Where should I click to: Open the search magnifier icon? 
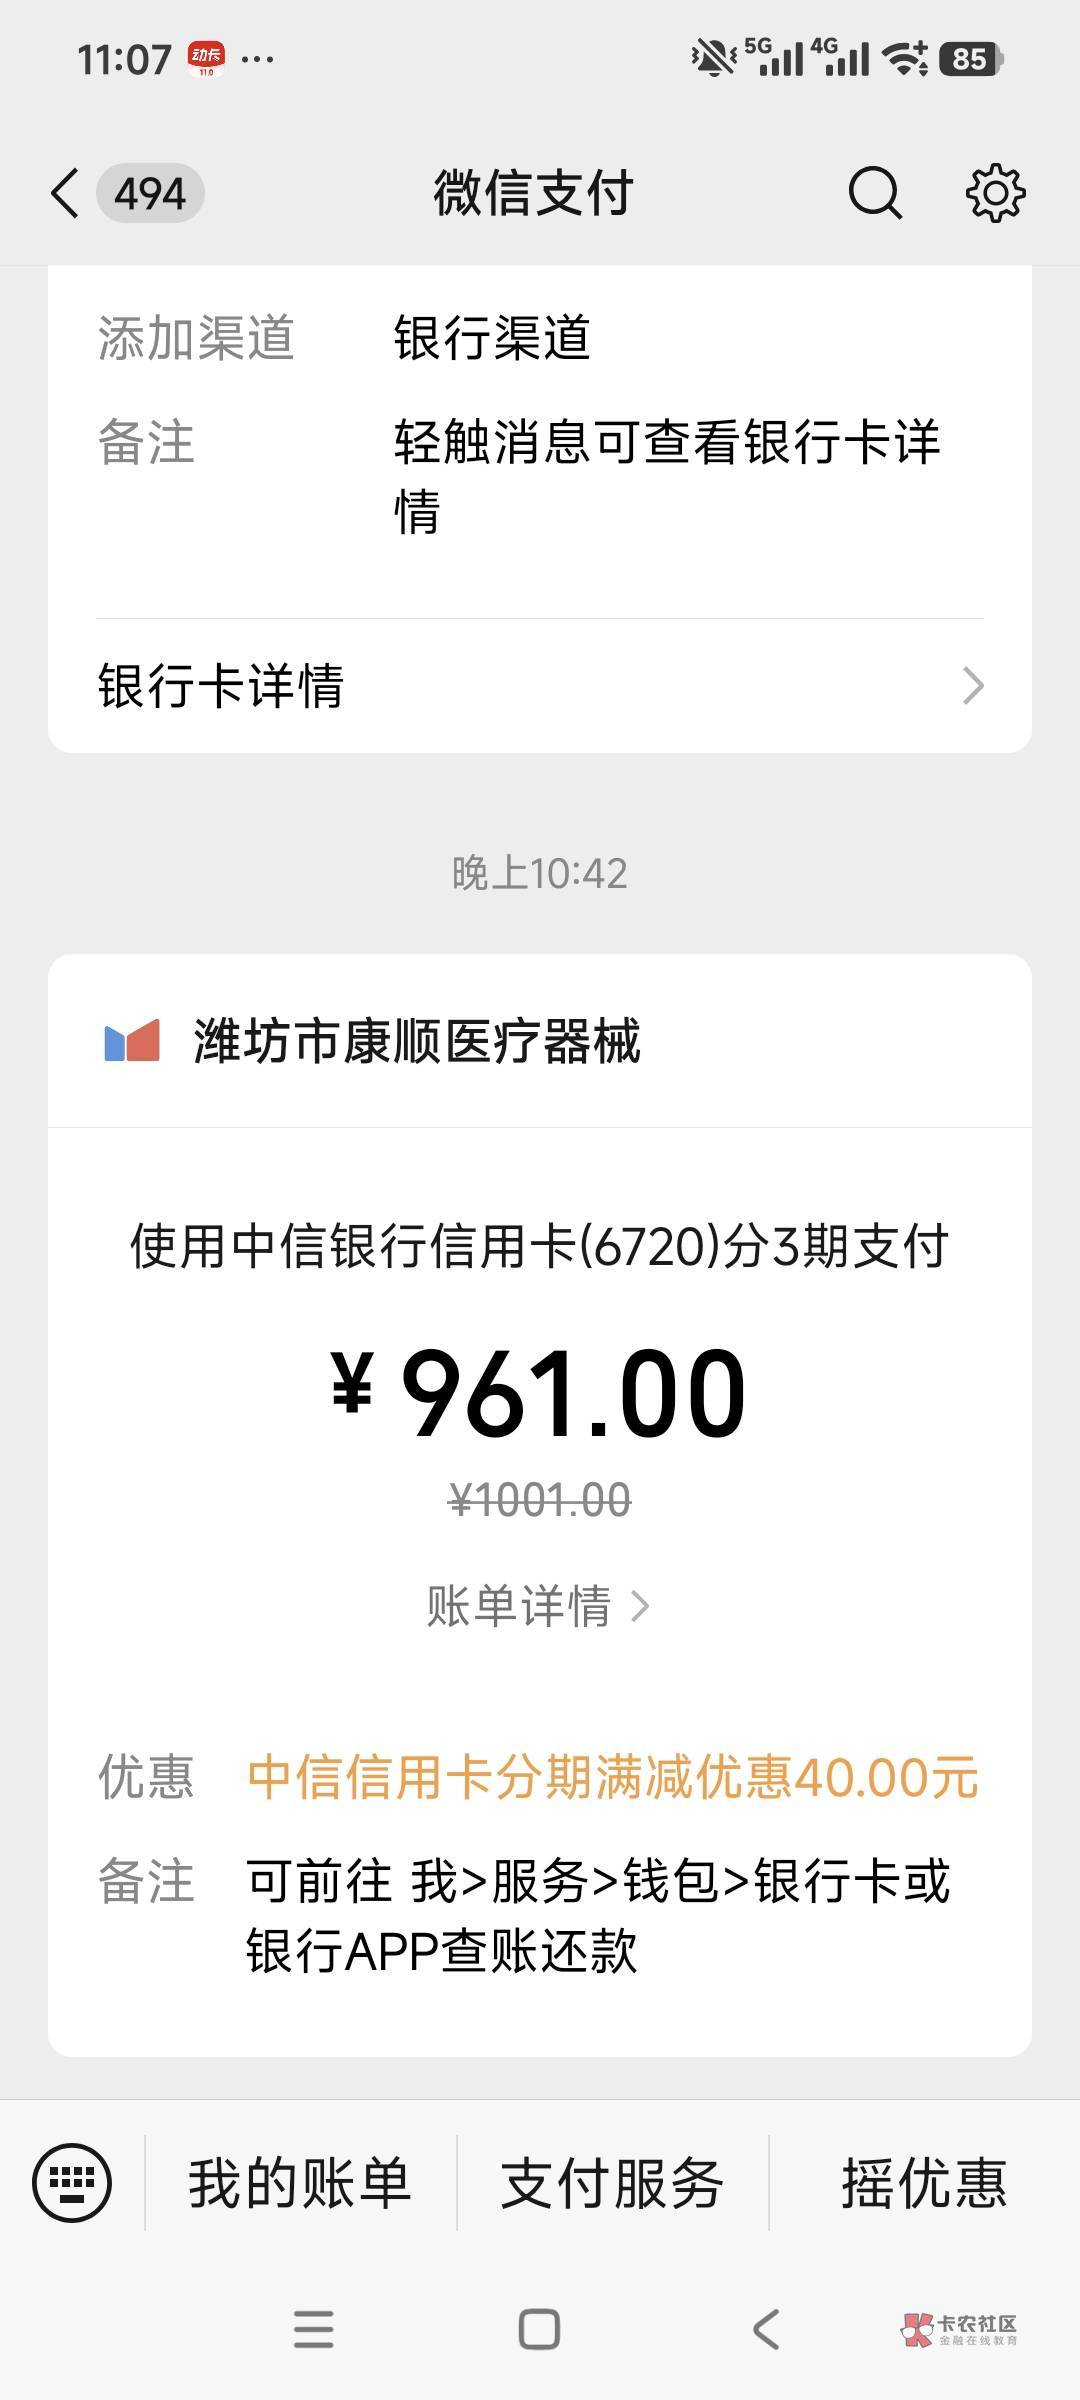875,193
